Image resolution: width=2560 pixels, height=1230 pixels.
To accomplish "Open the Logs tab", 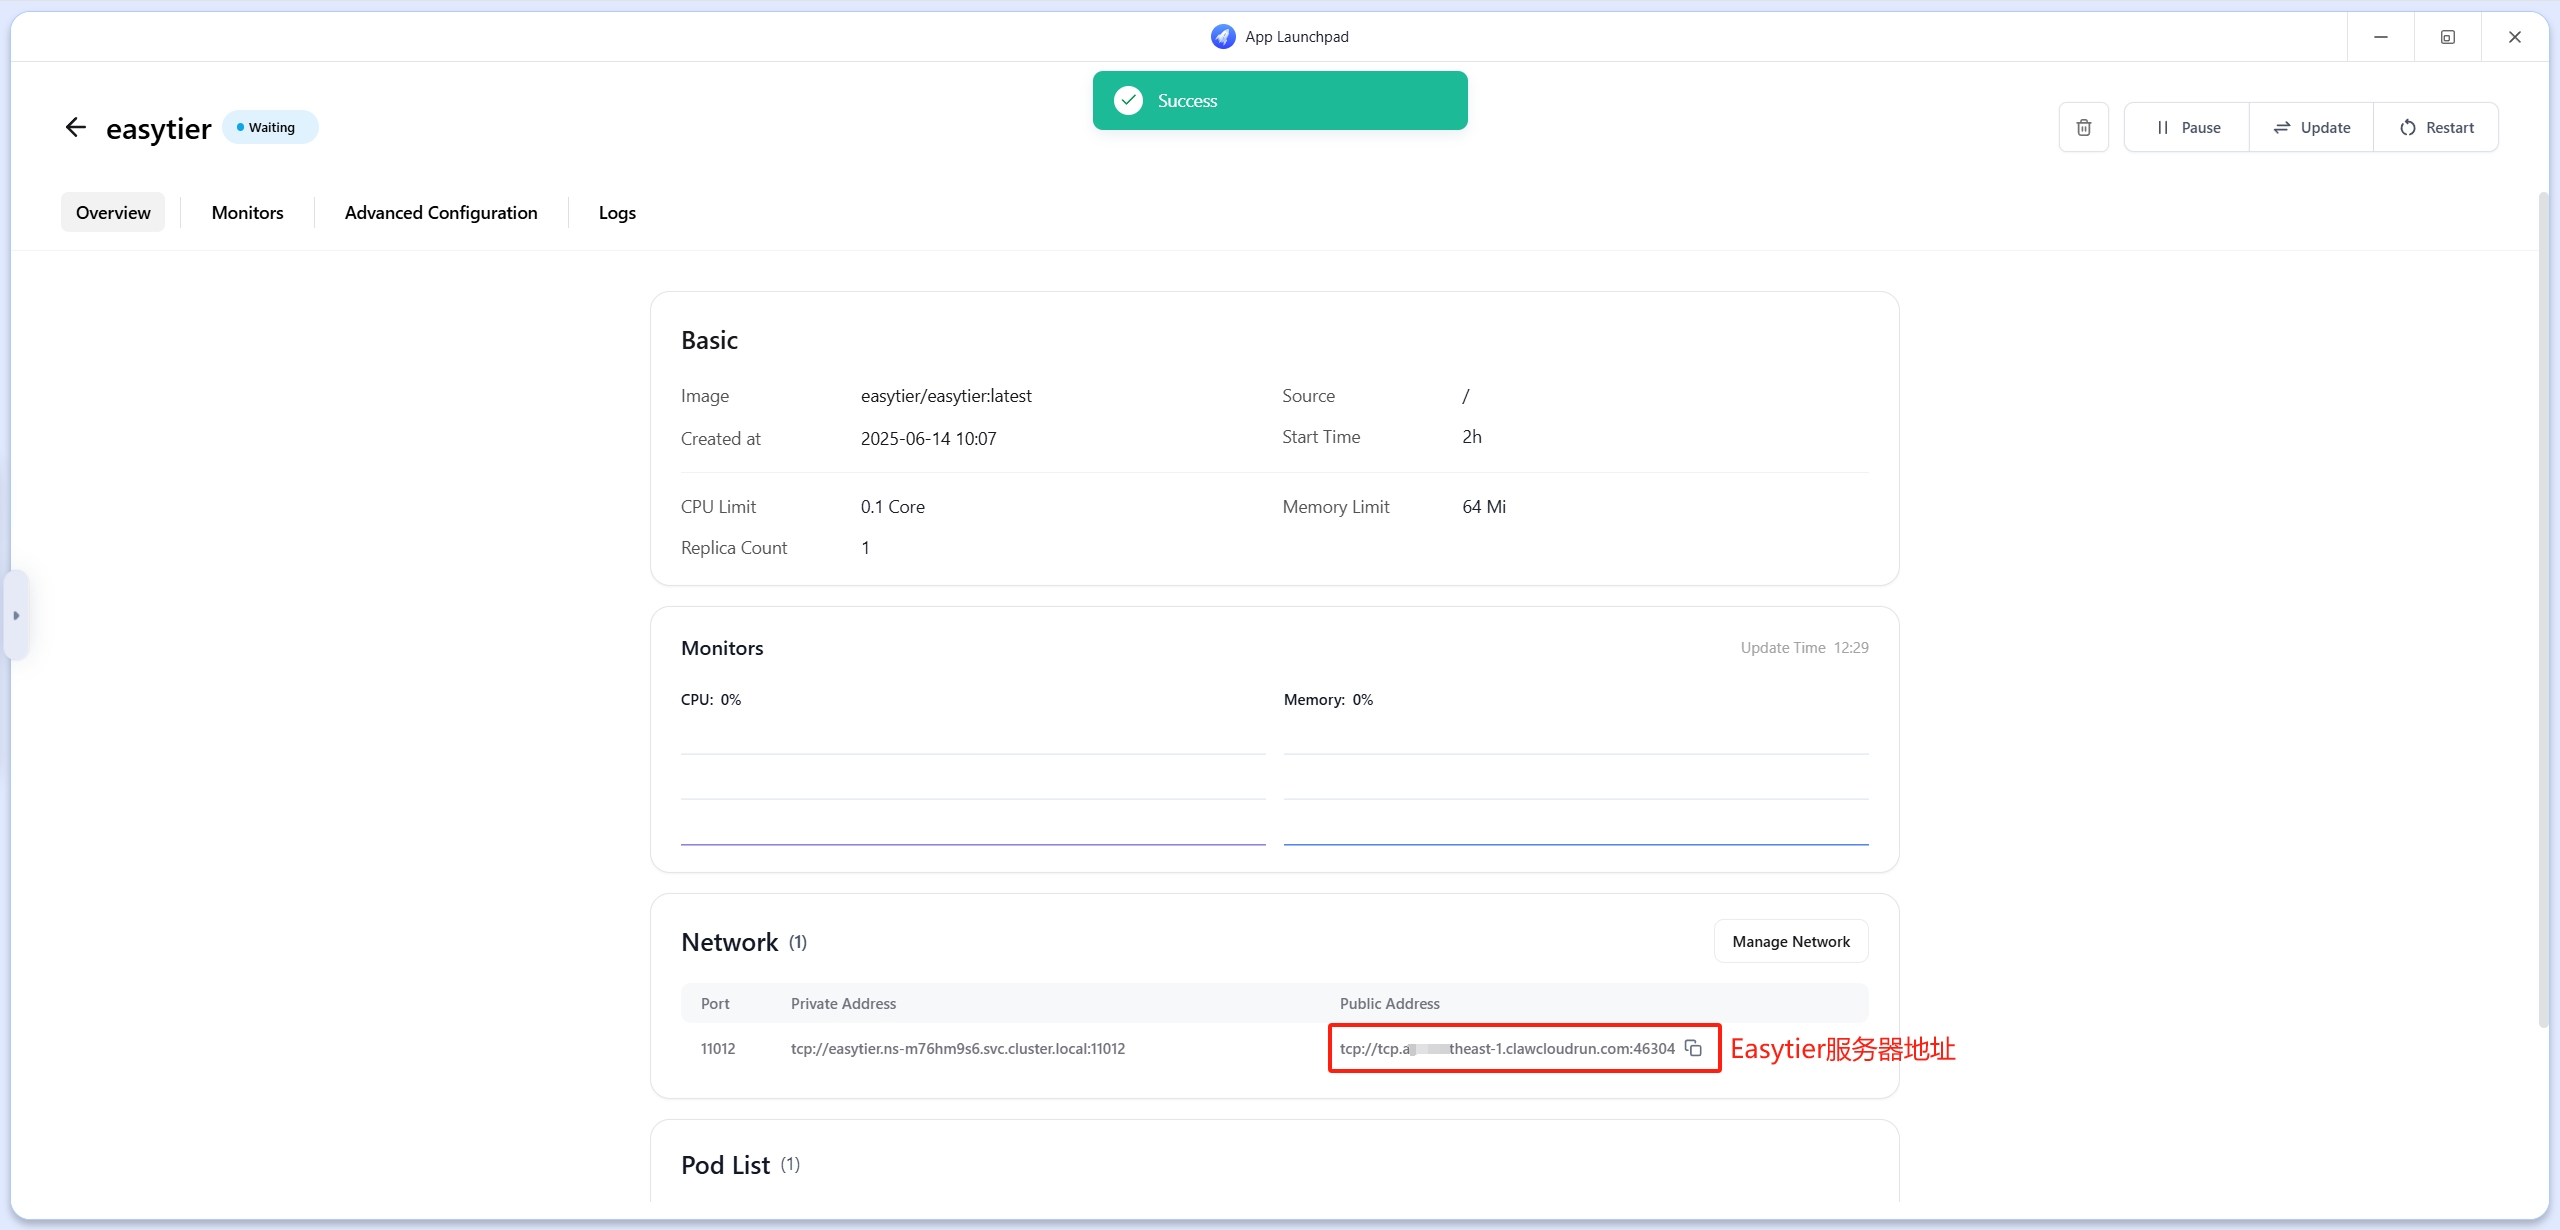I will coord(617,212).
